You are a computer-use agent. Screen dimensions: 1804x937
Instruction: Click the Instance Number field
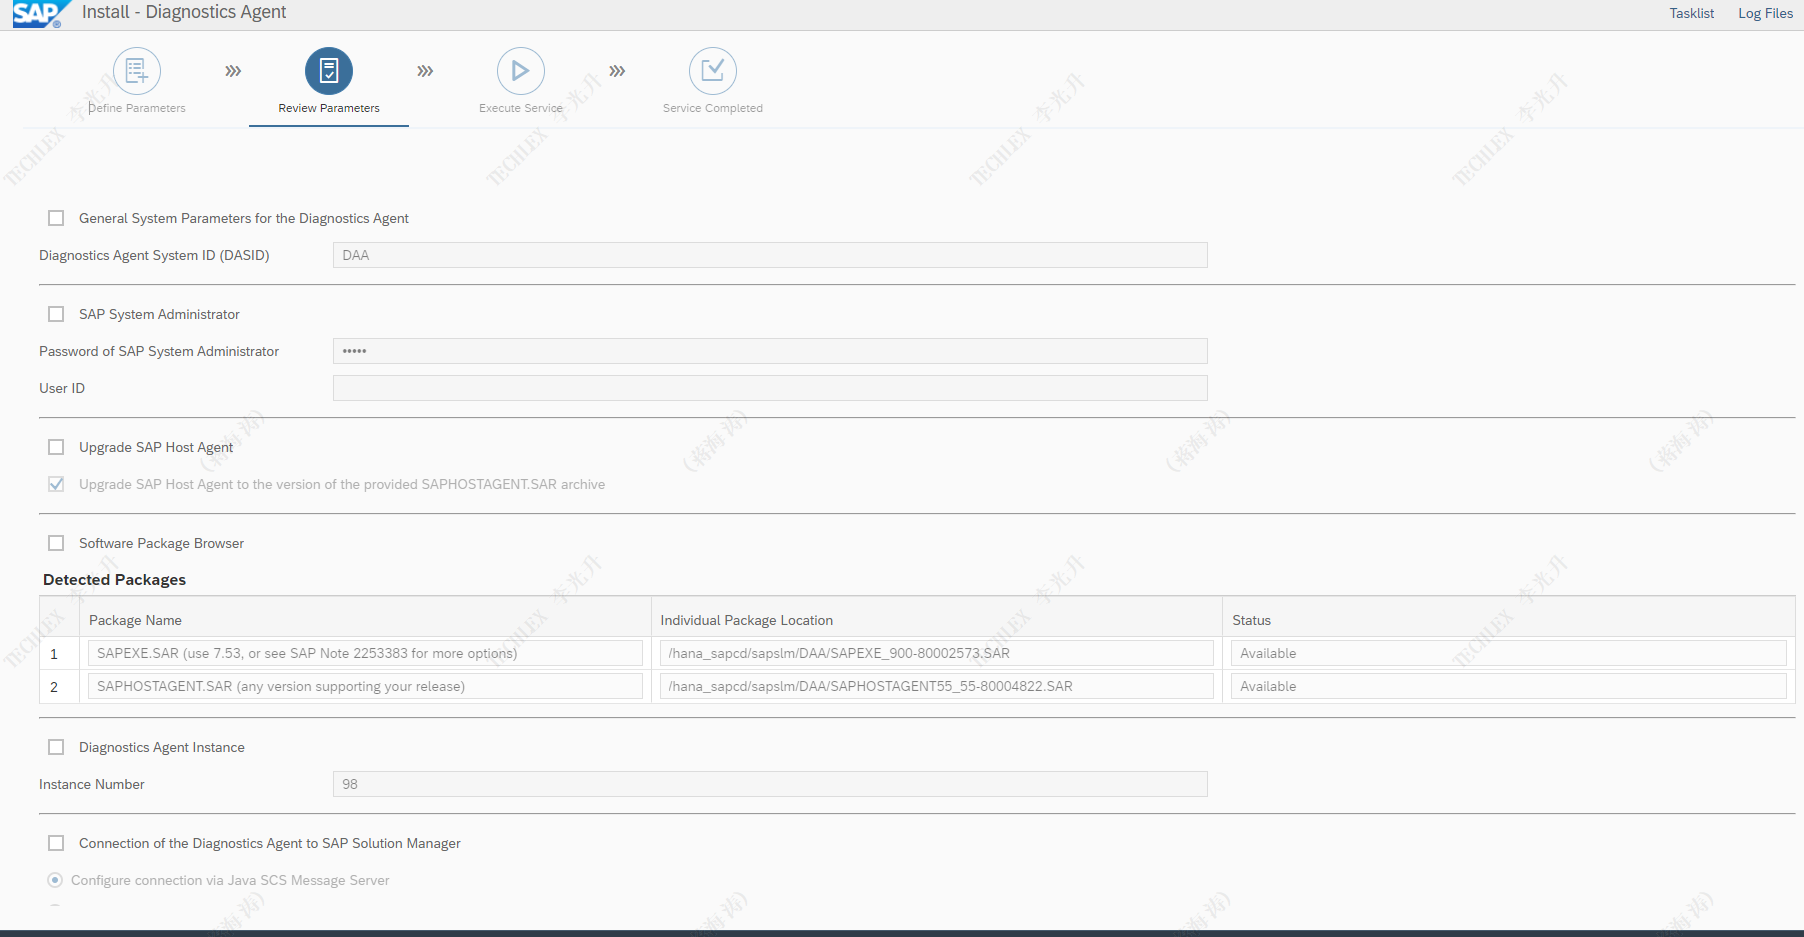click(x=770, y=784)
